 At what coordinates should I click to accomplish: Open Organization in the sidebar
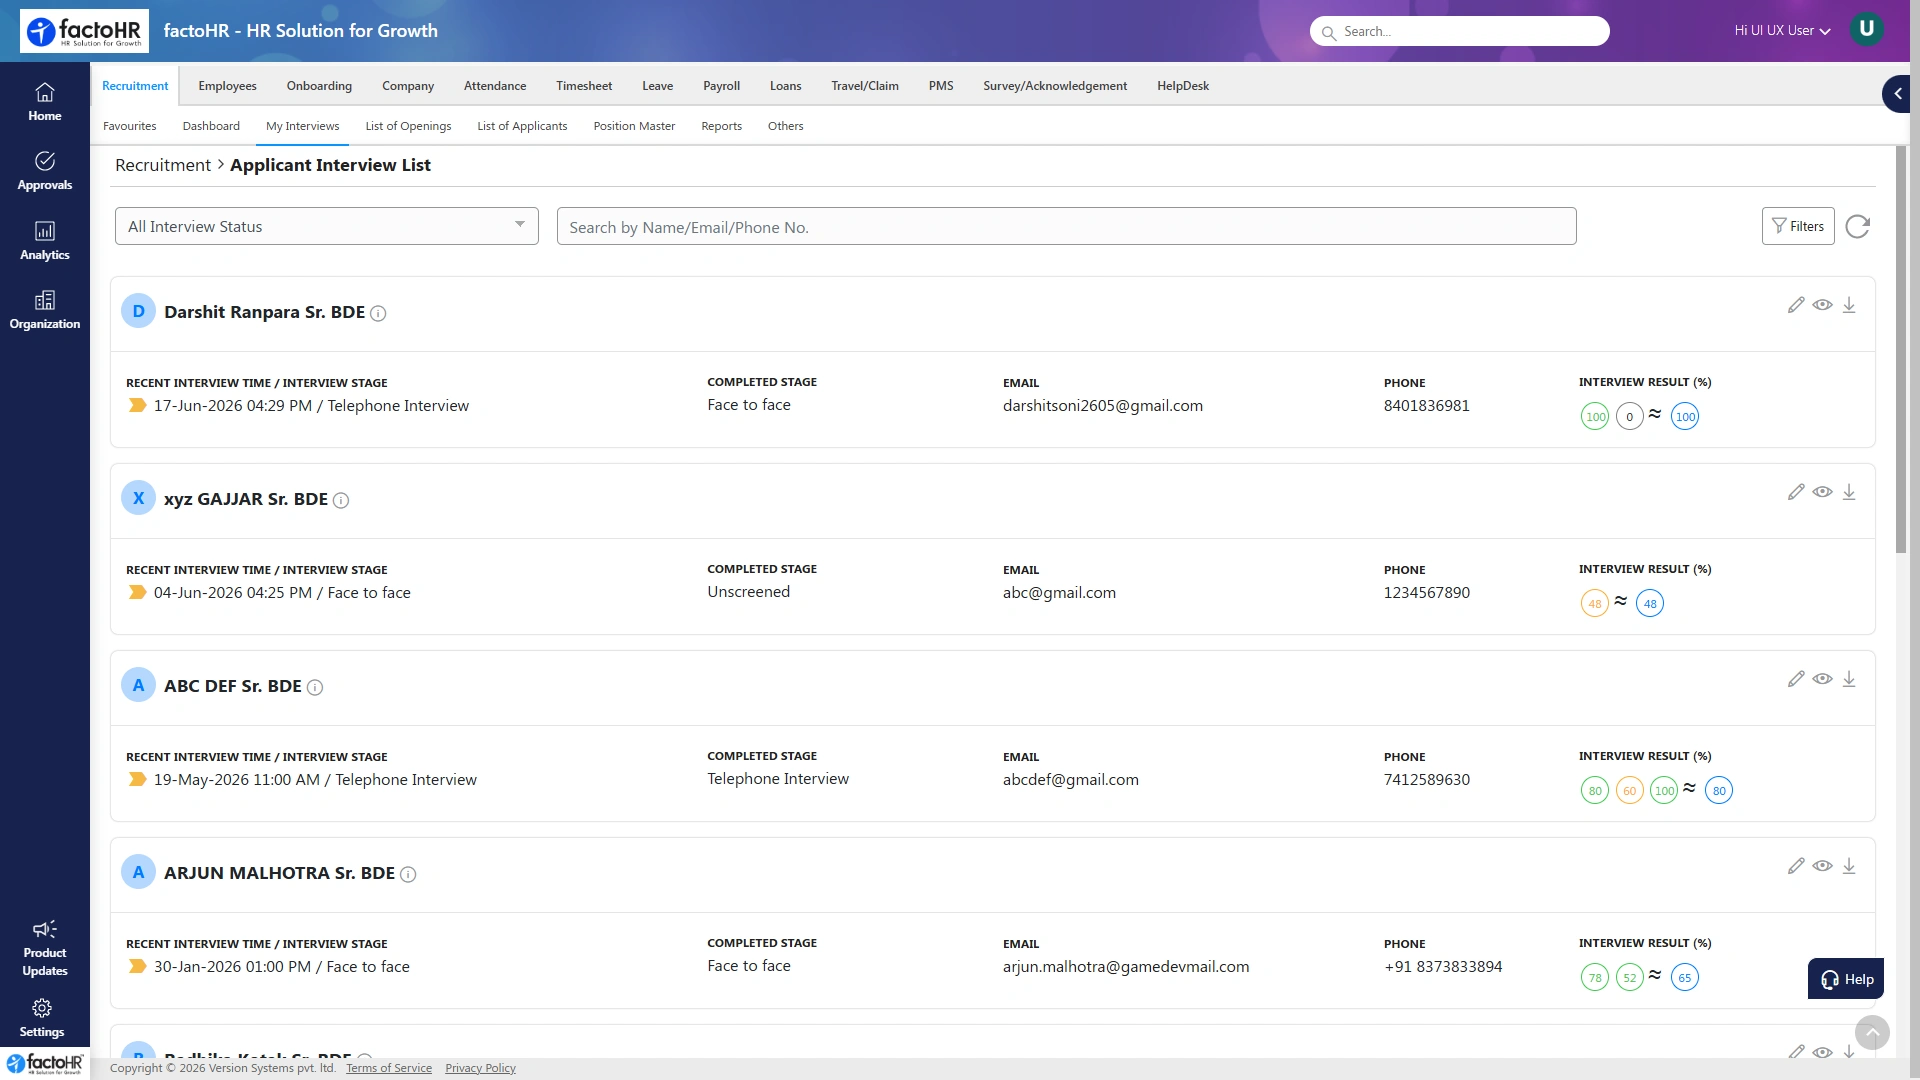(44, 310)
